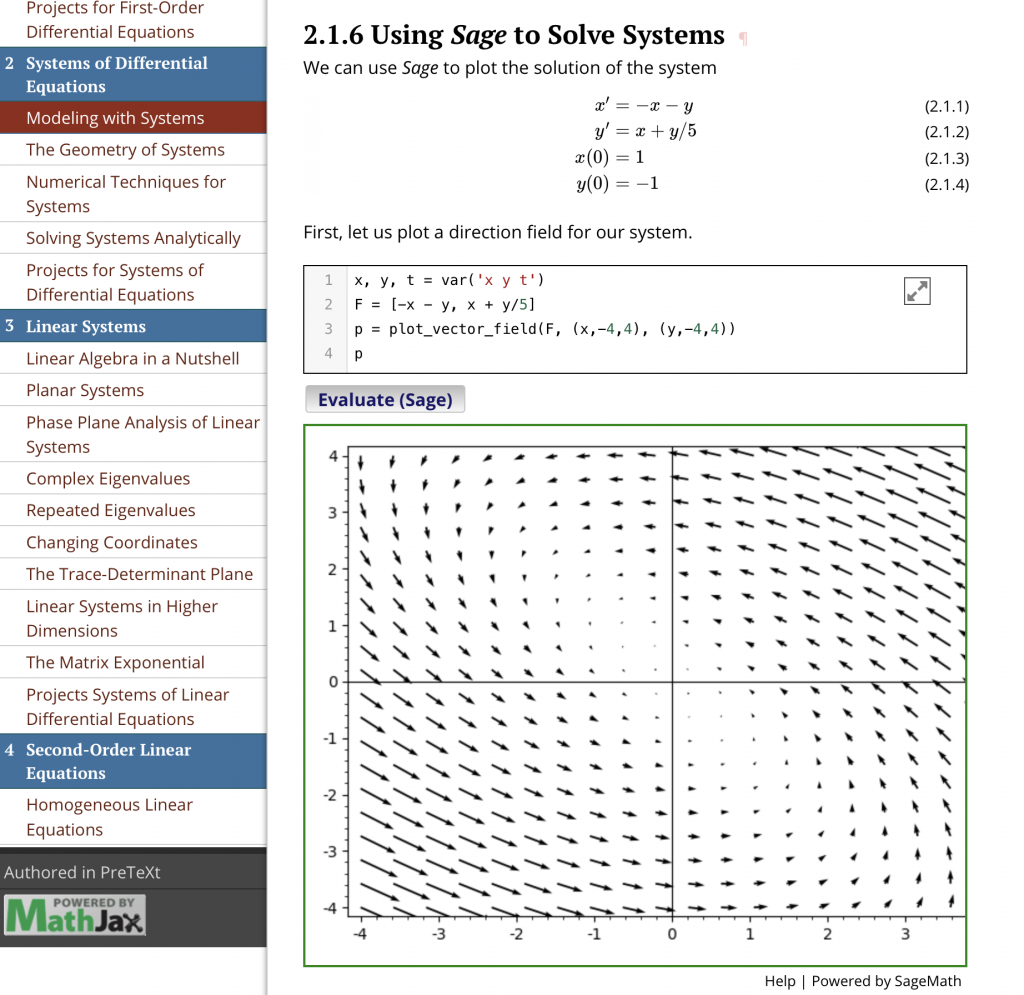This screenshot has width=1024, height=995.
Task: Click the pilcrow permalink beside section heading
Action: tap(743, 38)
